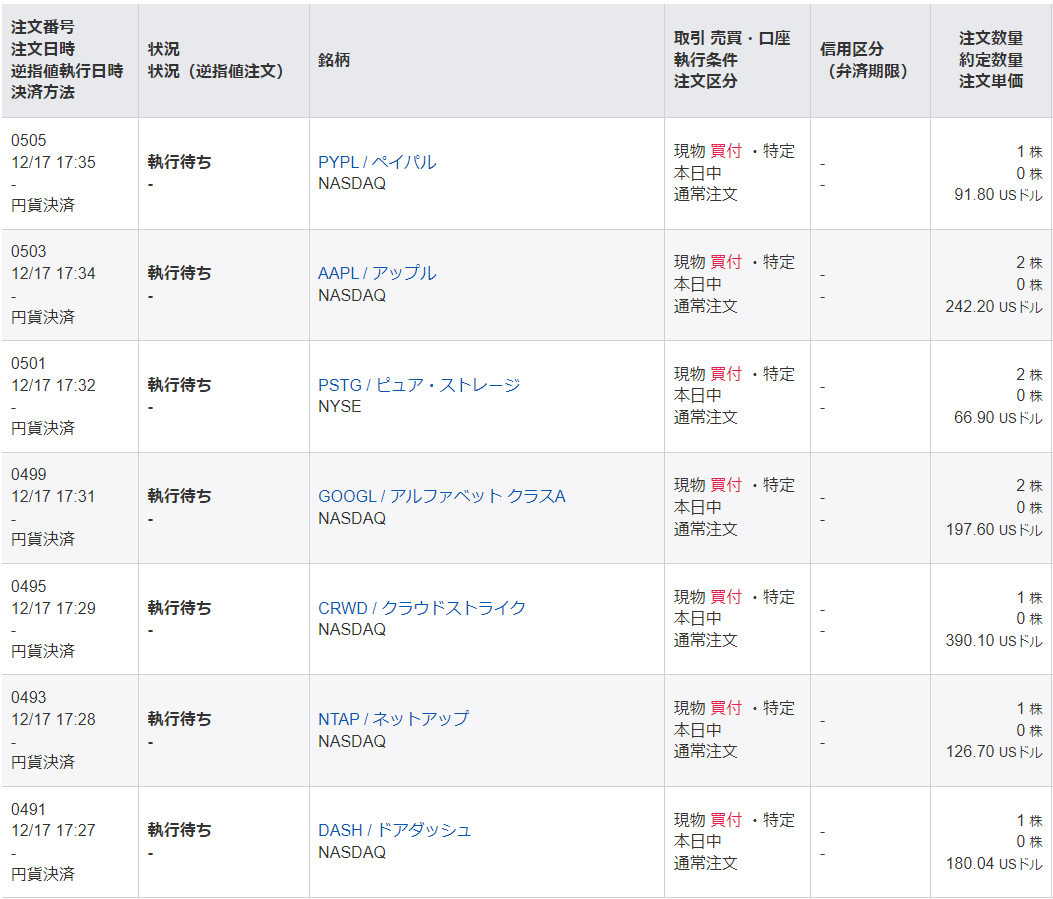Click 現物 買付・特定 in PYPL row

(x=734, y=151)
